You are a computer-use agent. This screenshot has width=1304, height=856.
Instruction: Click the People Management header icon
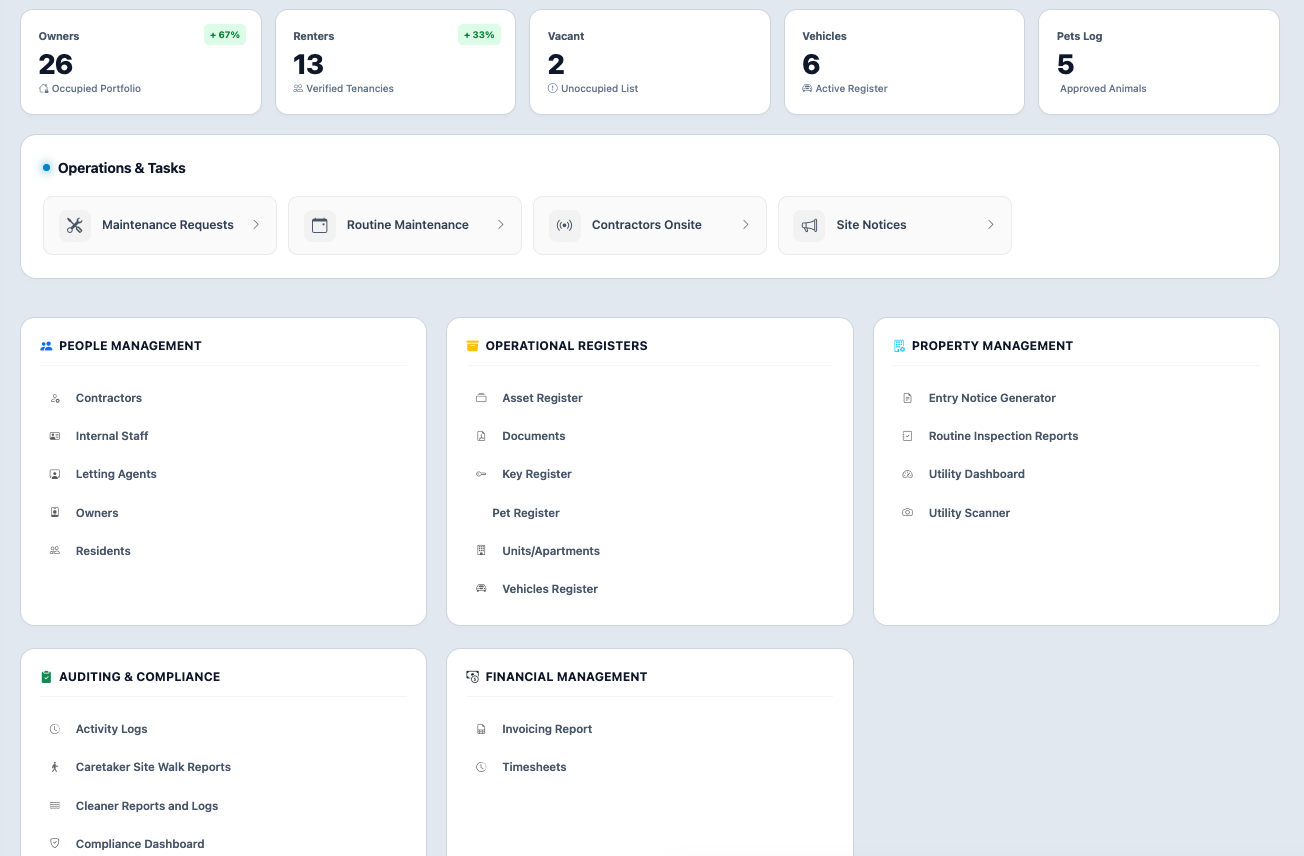(46, 346)
